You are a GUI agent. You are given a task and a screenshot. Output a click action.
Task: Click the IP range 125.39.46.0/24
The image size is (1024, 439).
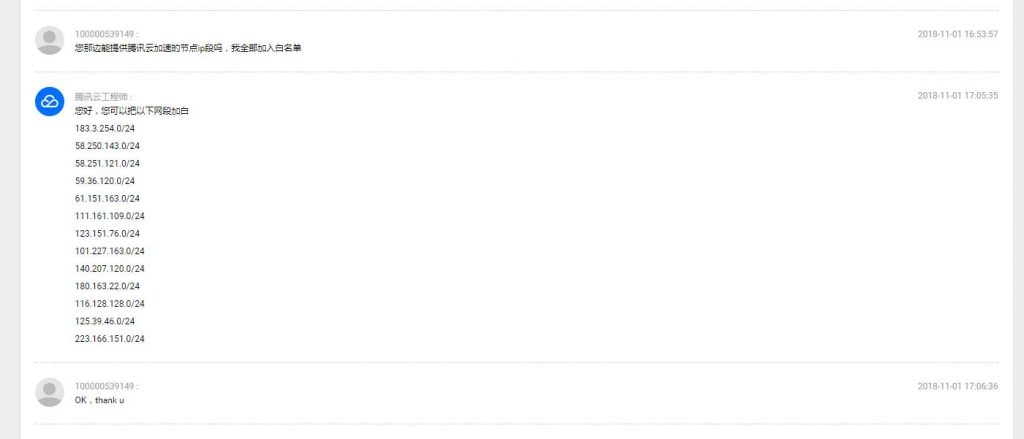(104, 321)
